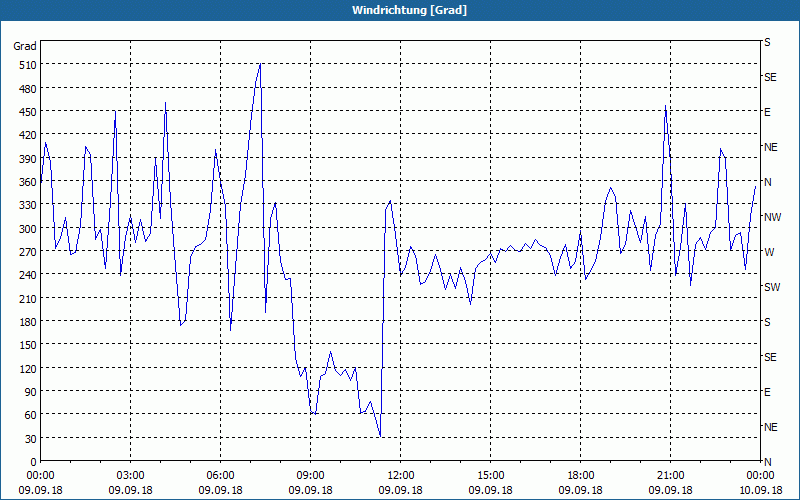Click the 90 y-axis value

pyautogui.click(x=31, y=392)
